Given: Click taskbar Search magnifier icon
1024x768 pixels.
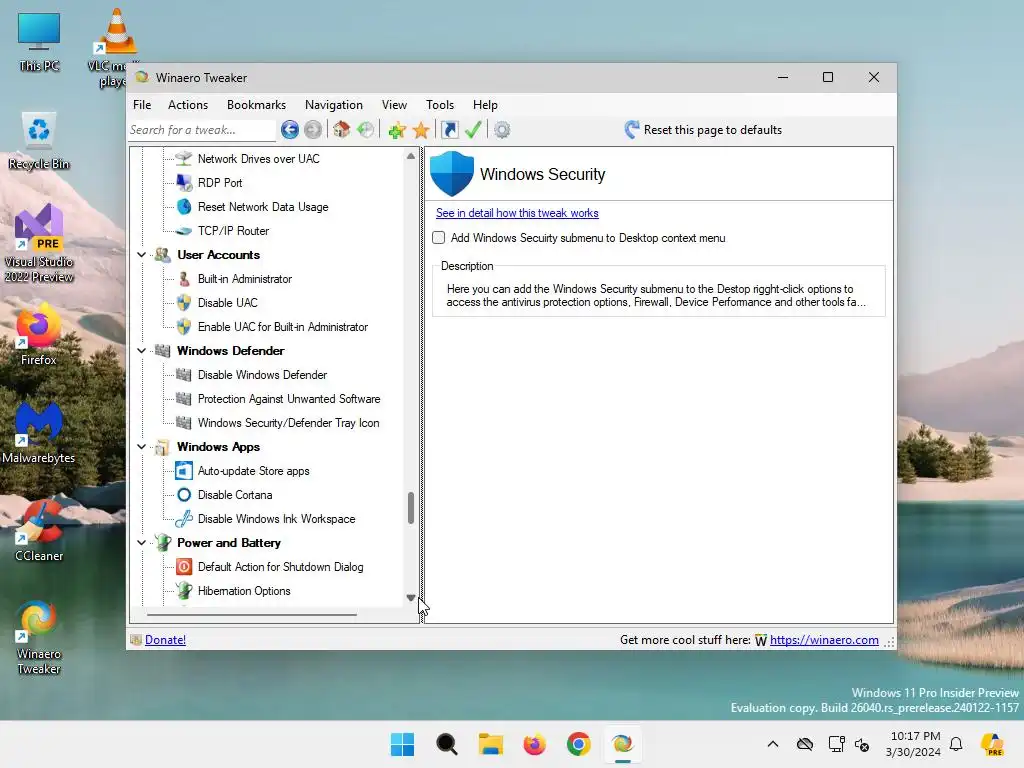Looking at the screenshot, I should click(447, 744).
